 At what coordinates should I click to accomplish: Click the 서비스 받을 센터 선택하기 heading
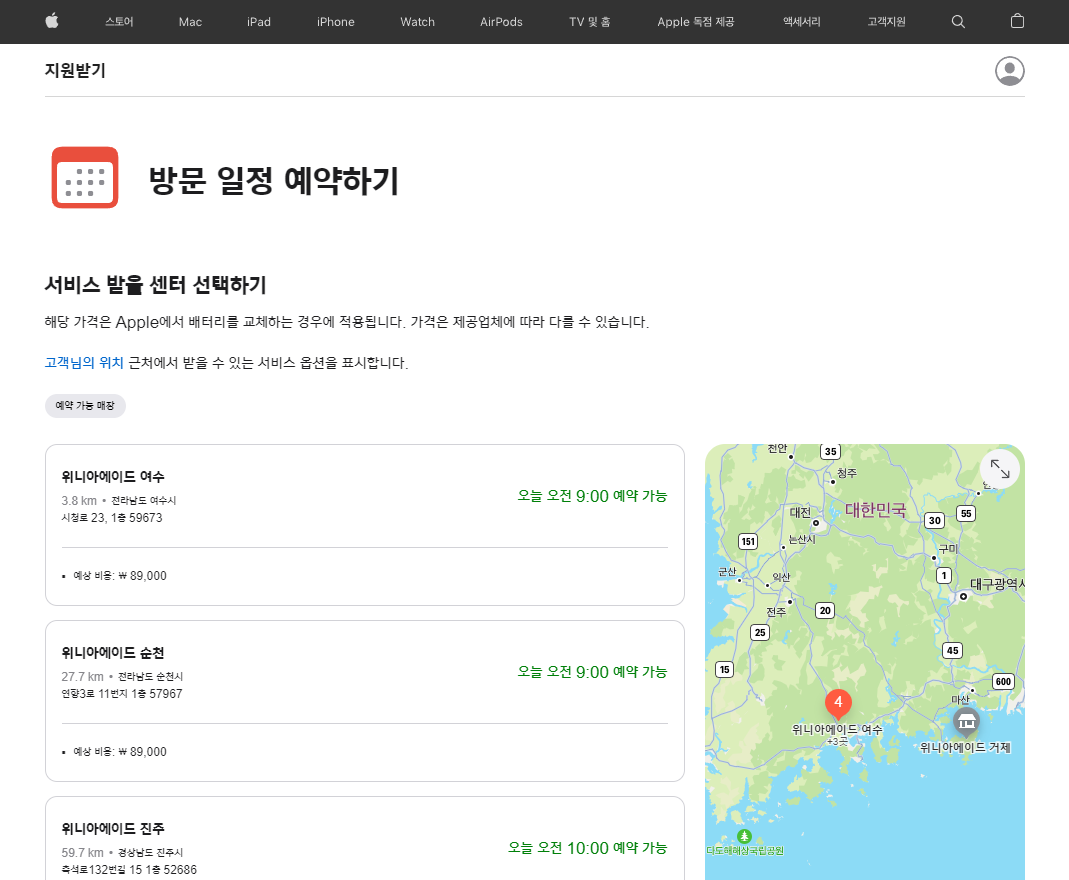pos(155,285)
